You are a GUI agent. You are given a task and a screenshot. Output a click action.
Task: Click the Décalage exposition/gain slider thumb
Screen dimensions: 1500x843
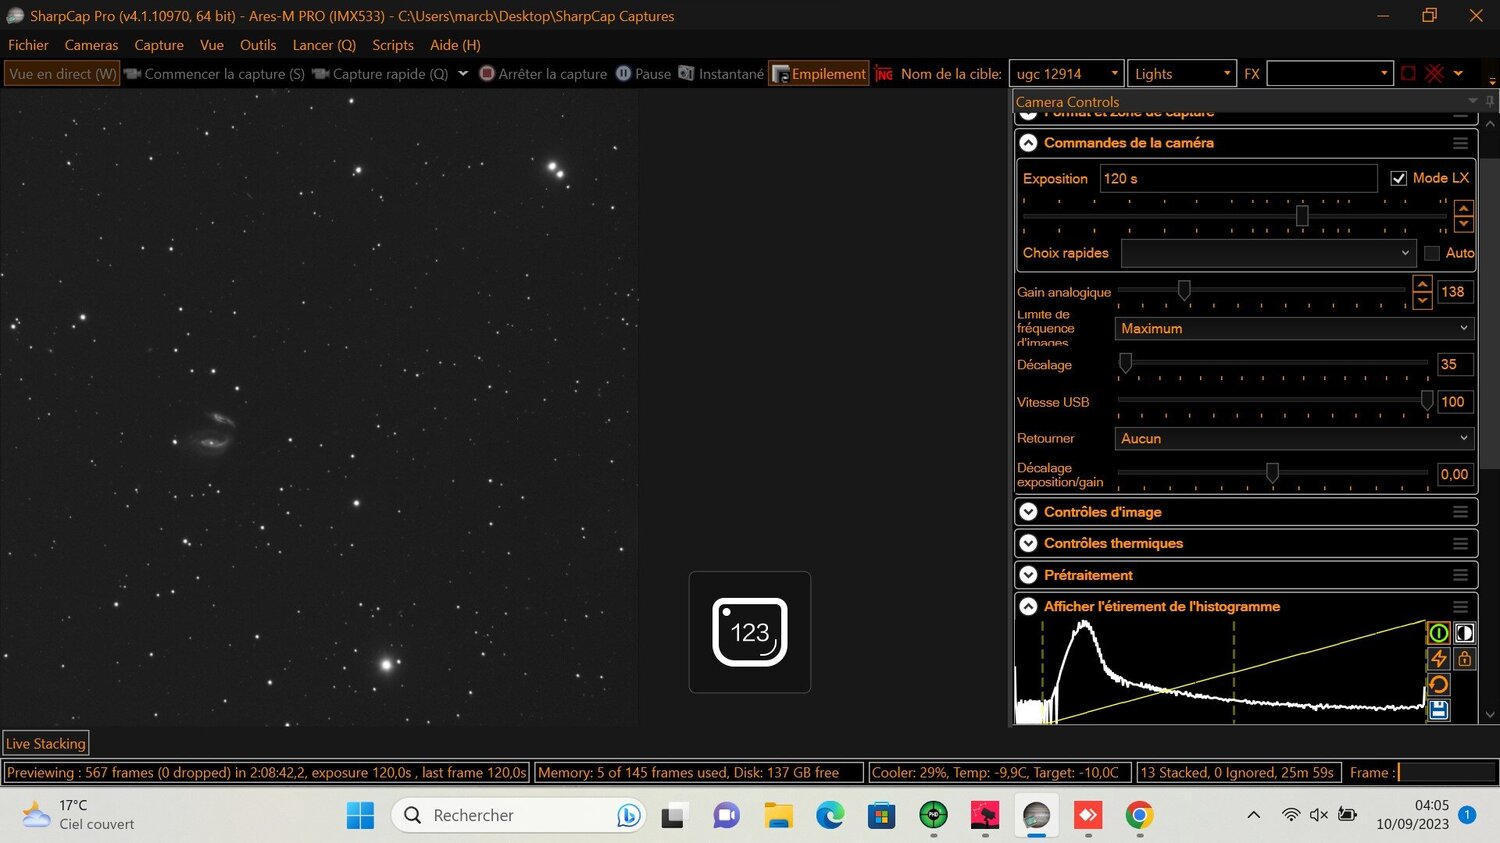point(1272,473)
